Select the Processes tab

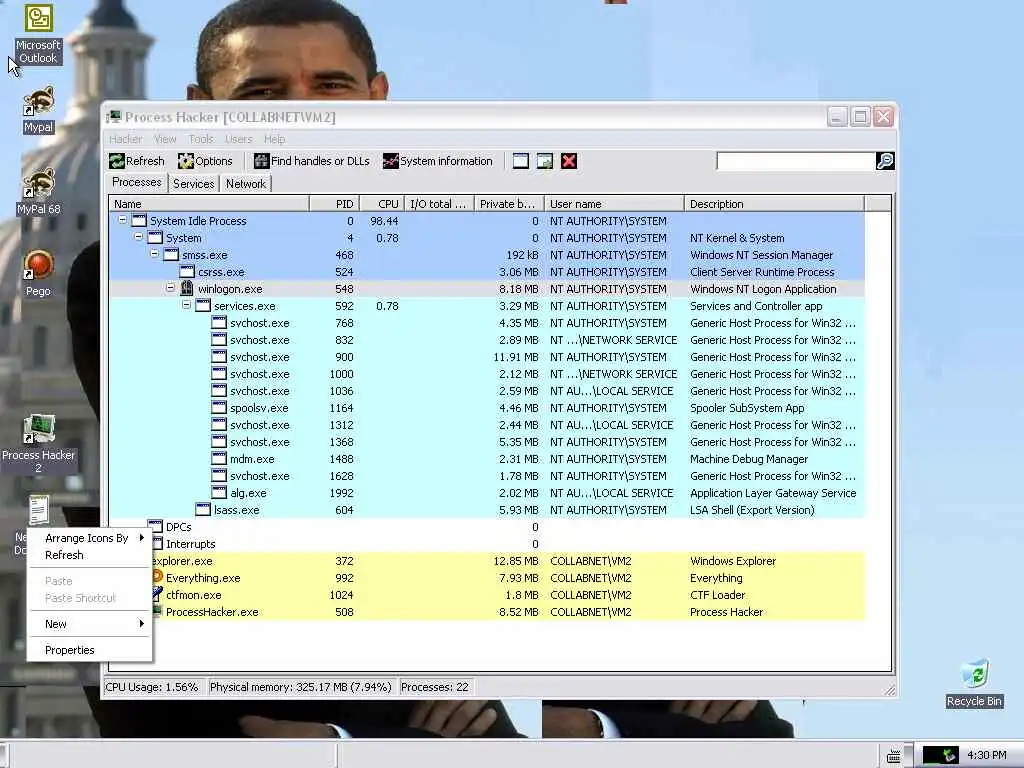[x=136, y=182]
